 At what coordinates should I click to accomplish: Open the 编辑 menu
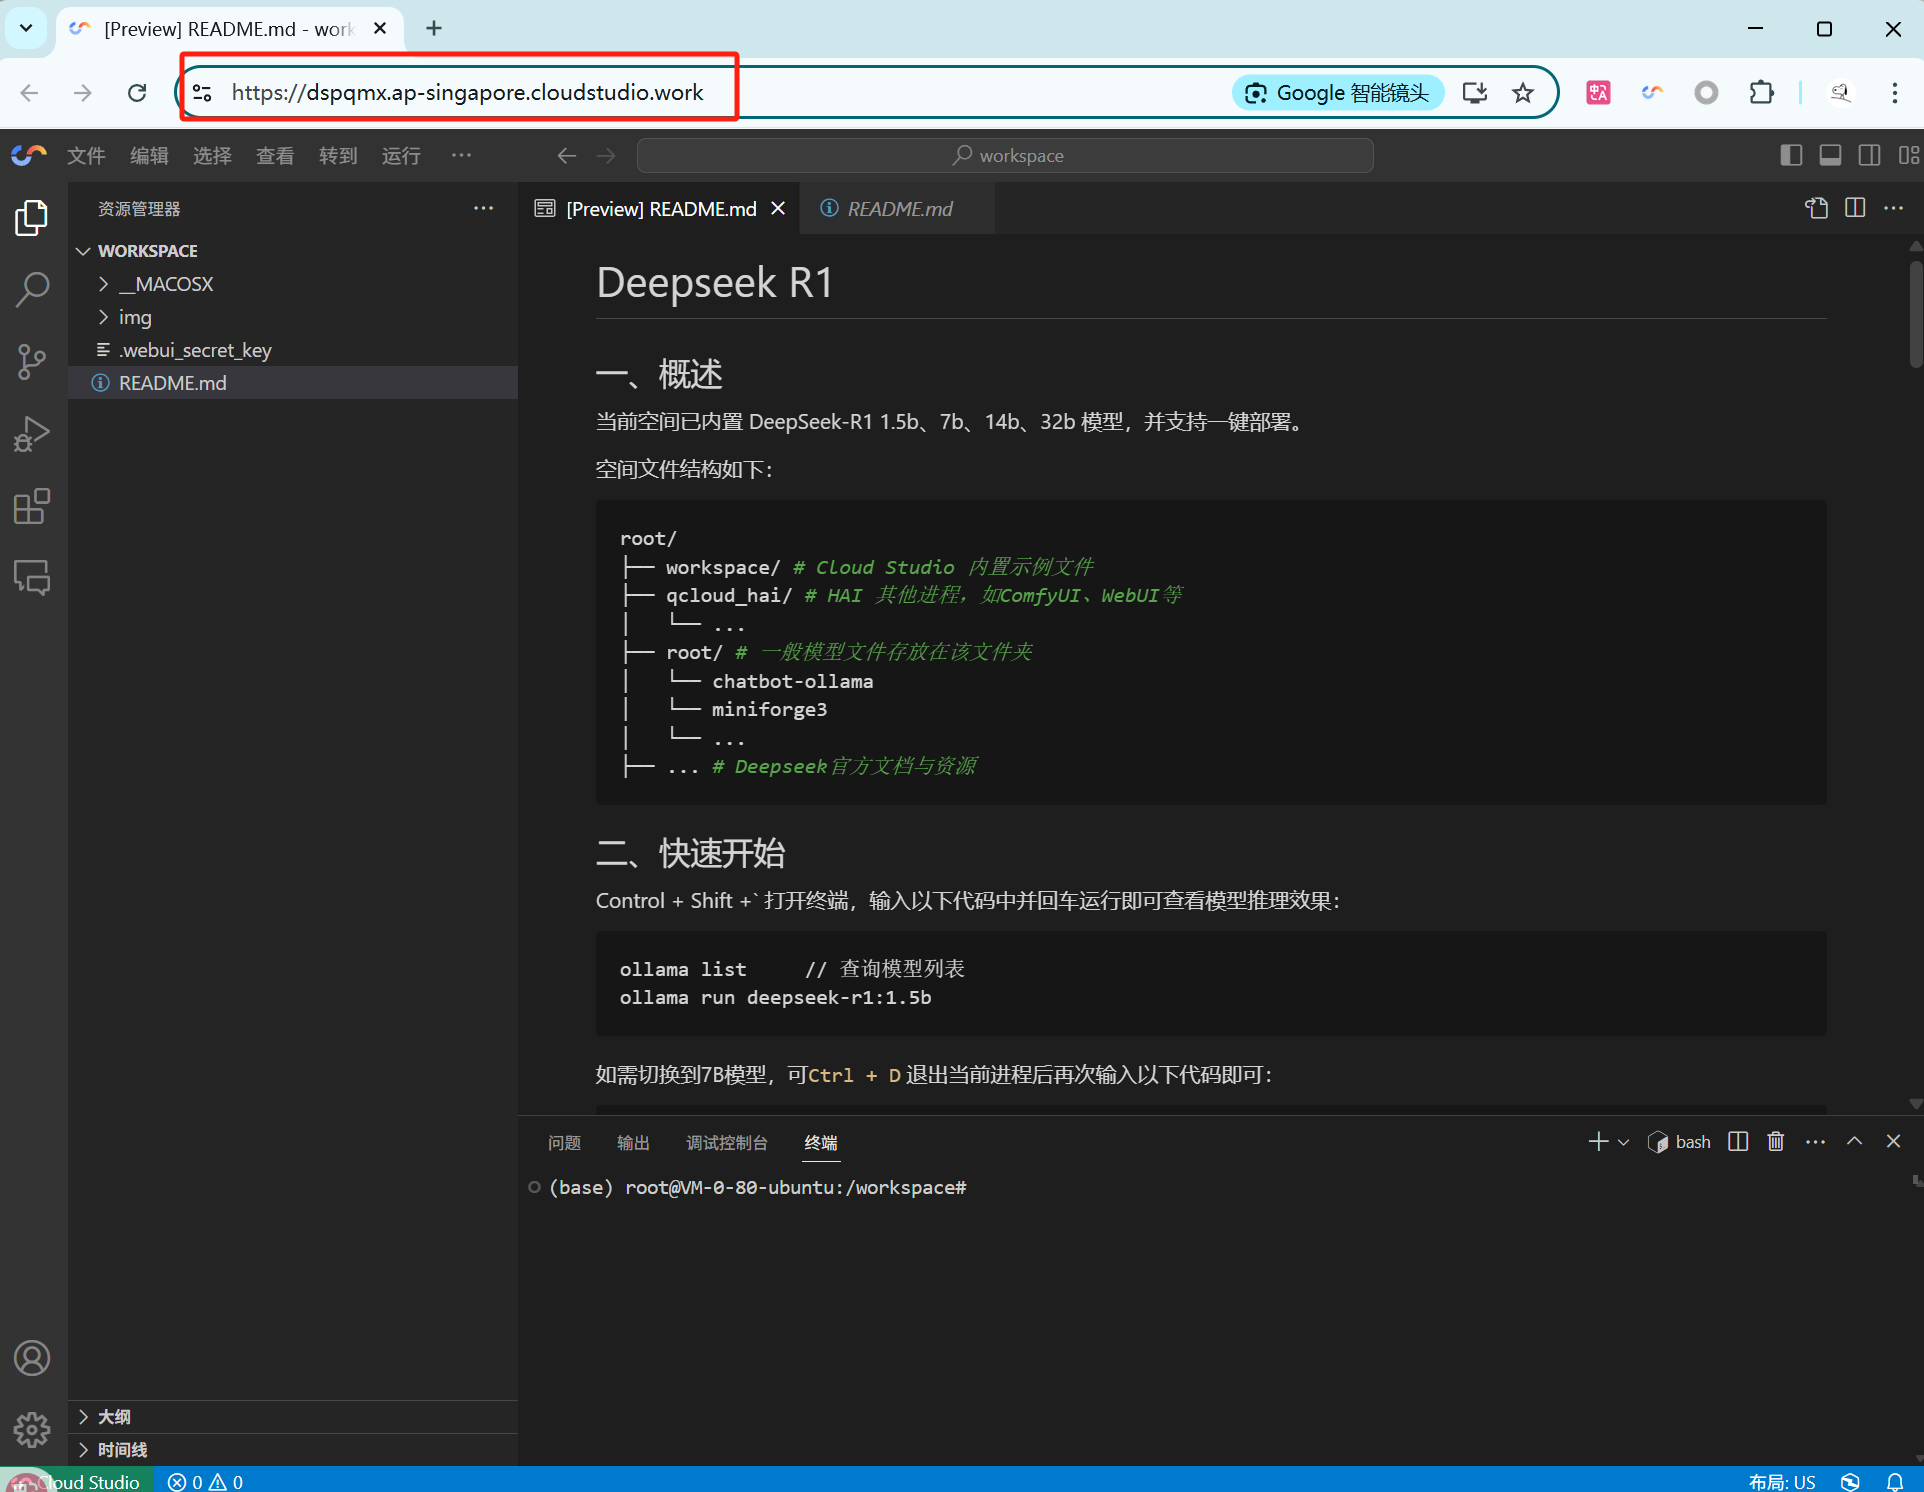149,155
